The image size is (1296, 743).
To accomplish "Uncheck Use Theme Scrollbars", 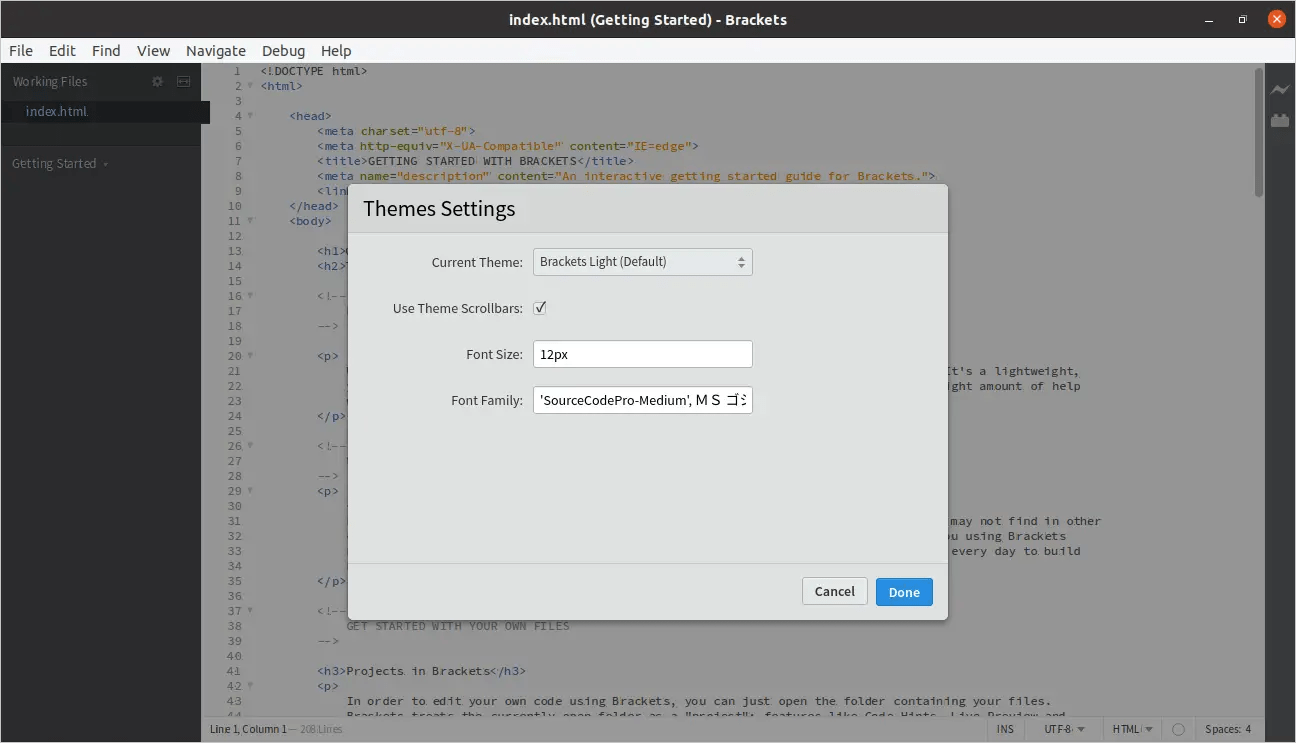I will (x=539, y=307).
